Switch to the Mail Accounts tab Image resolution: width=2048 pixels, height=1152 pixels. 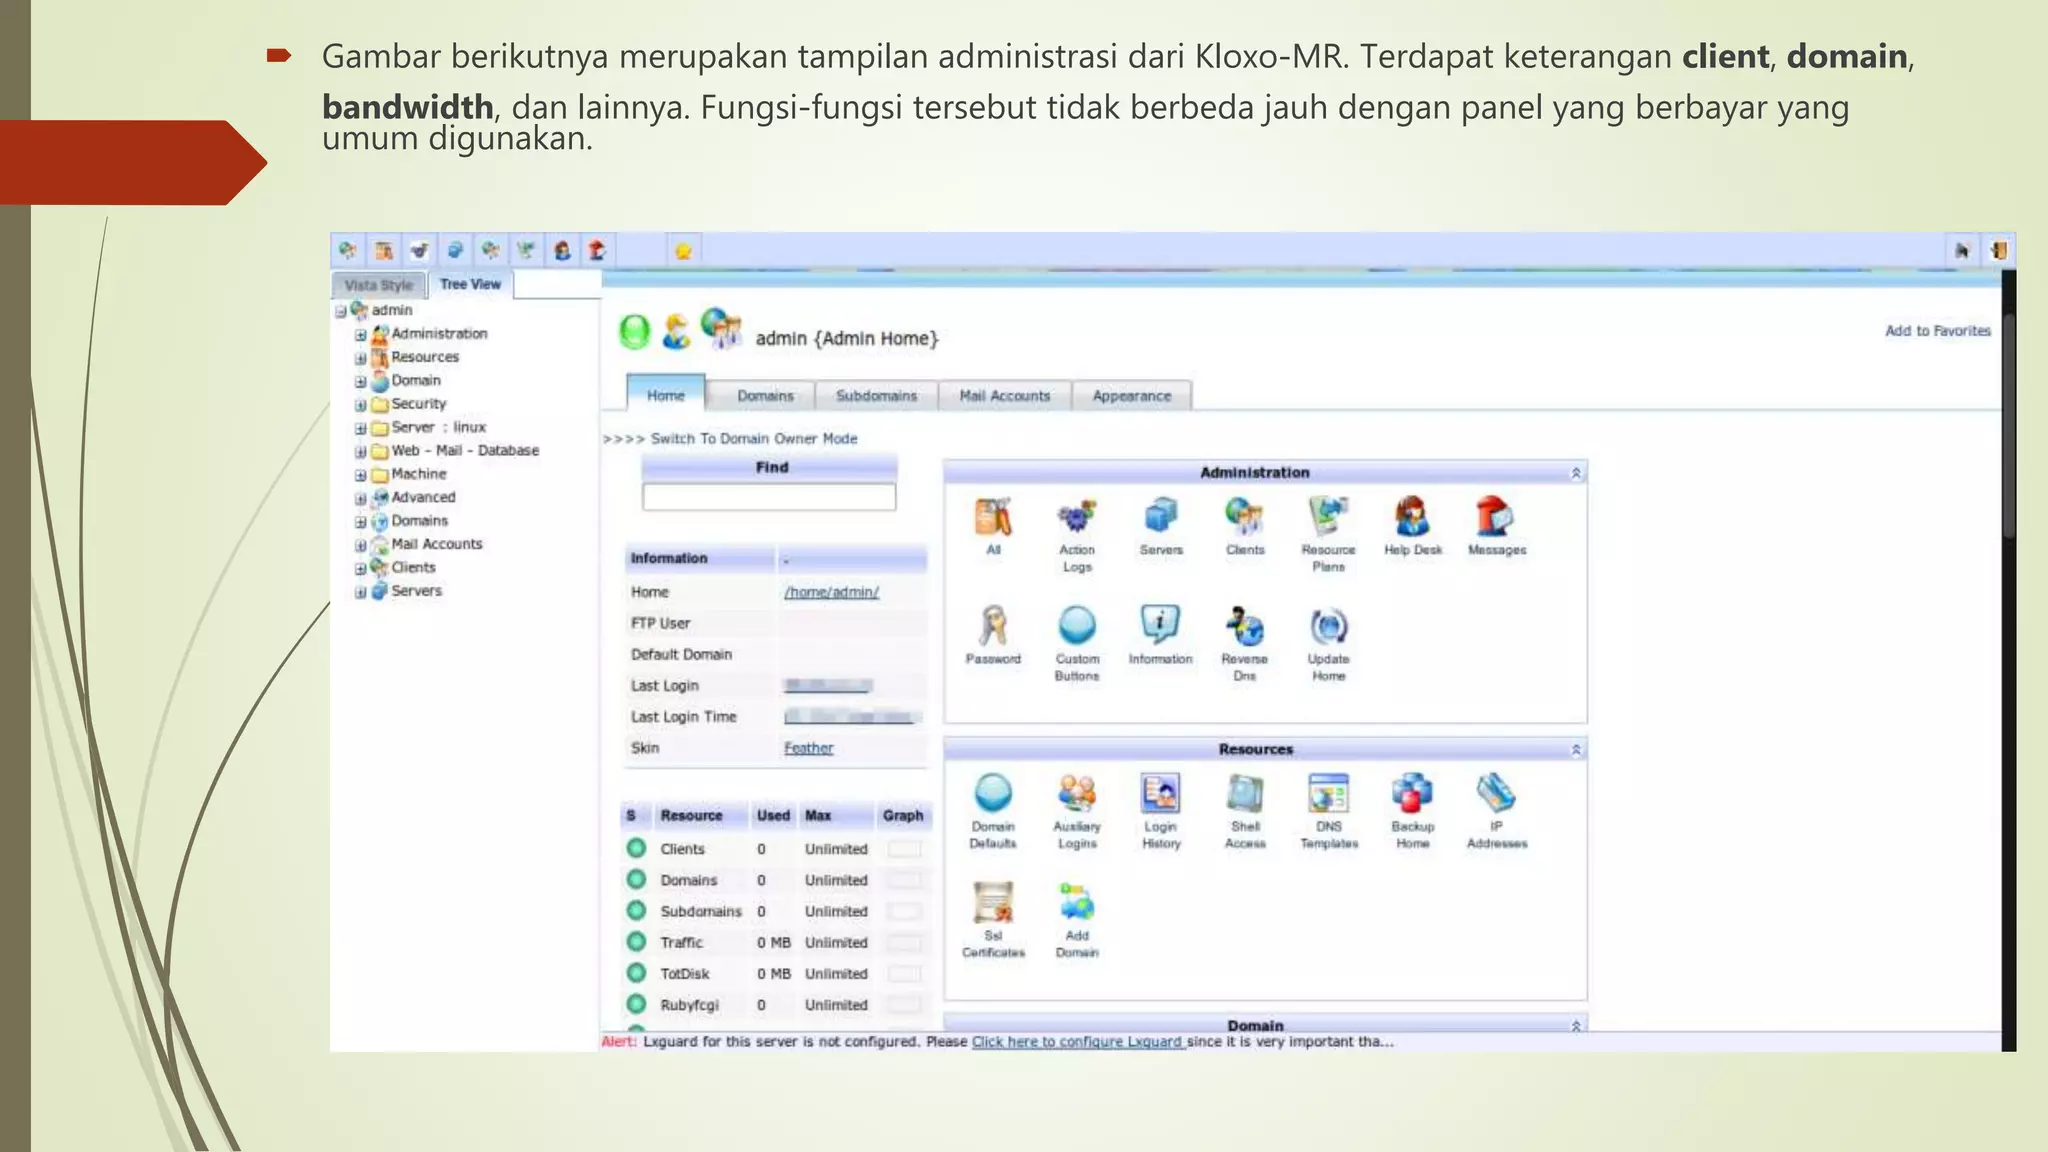(x=1005, y=396)
